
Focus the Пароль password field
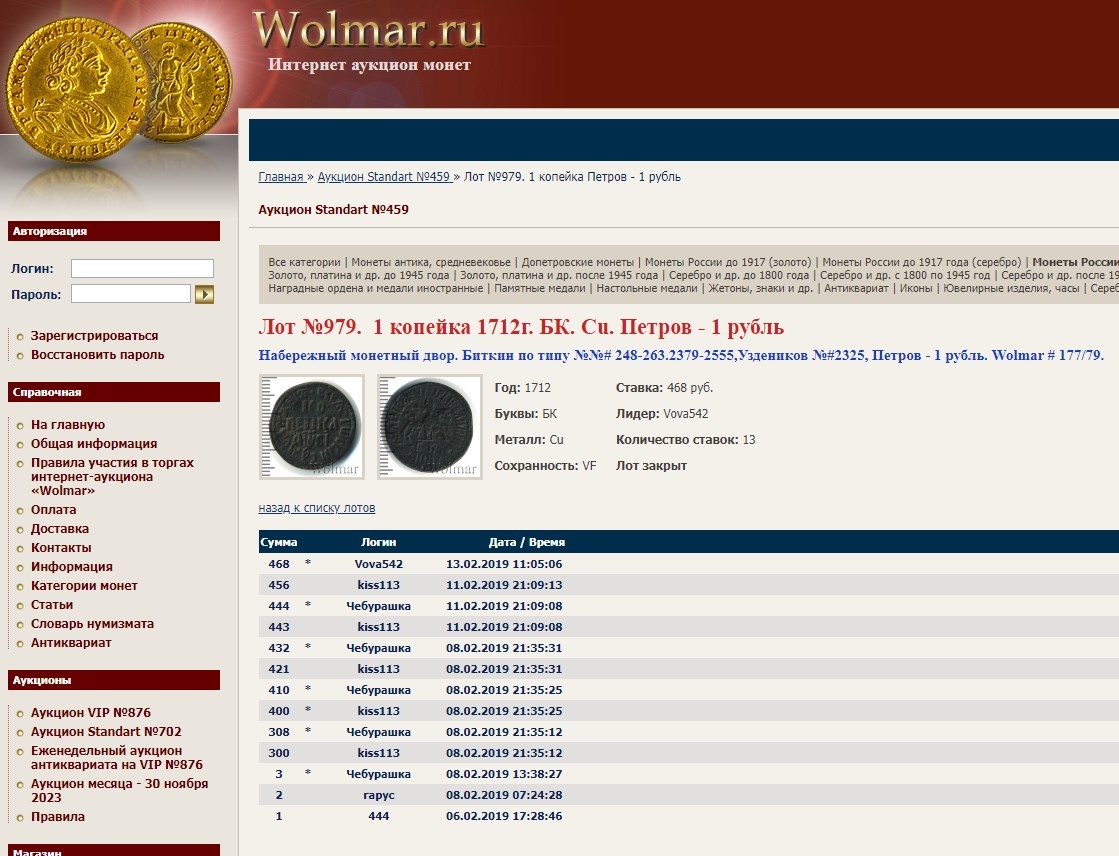tap(130, 294)
